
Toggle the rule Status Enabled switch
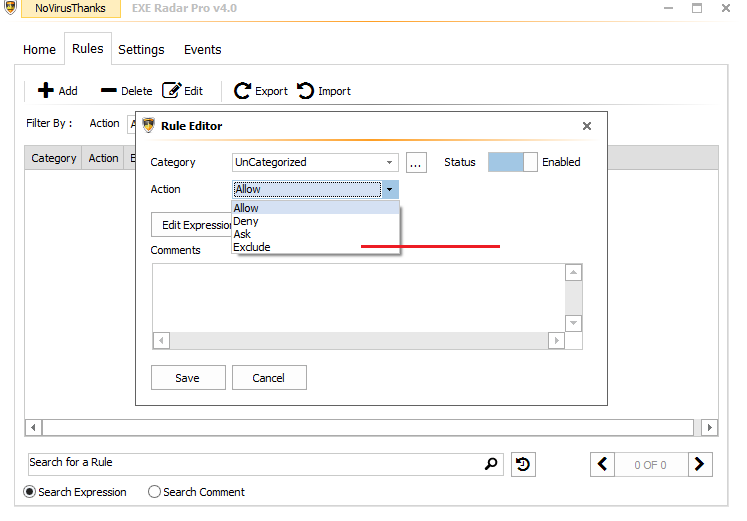[x=512, y=162]
